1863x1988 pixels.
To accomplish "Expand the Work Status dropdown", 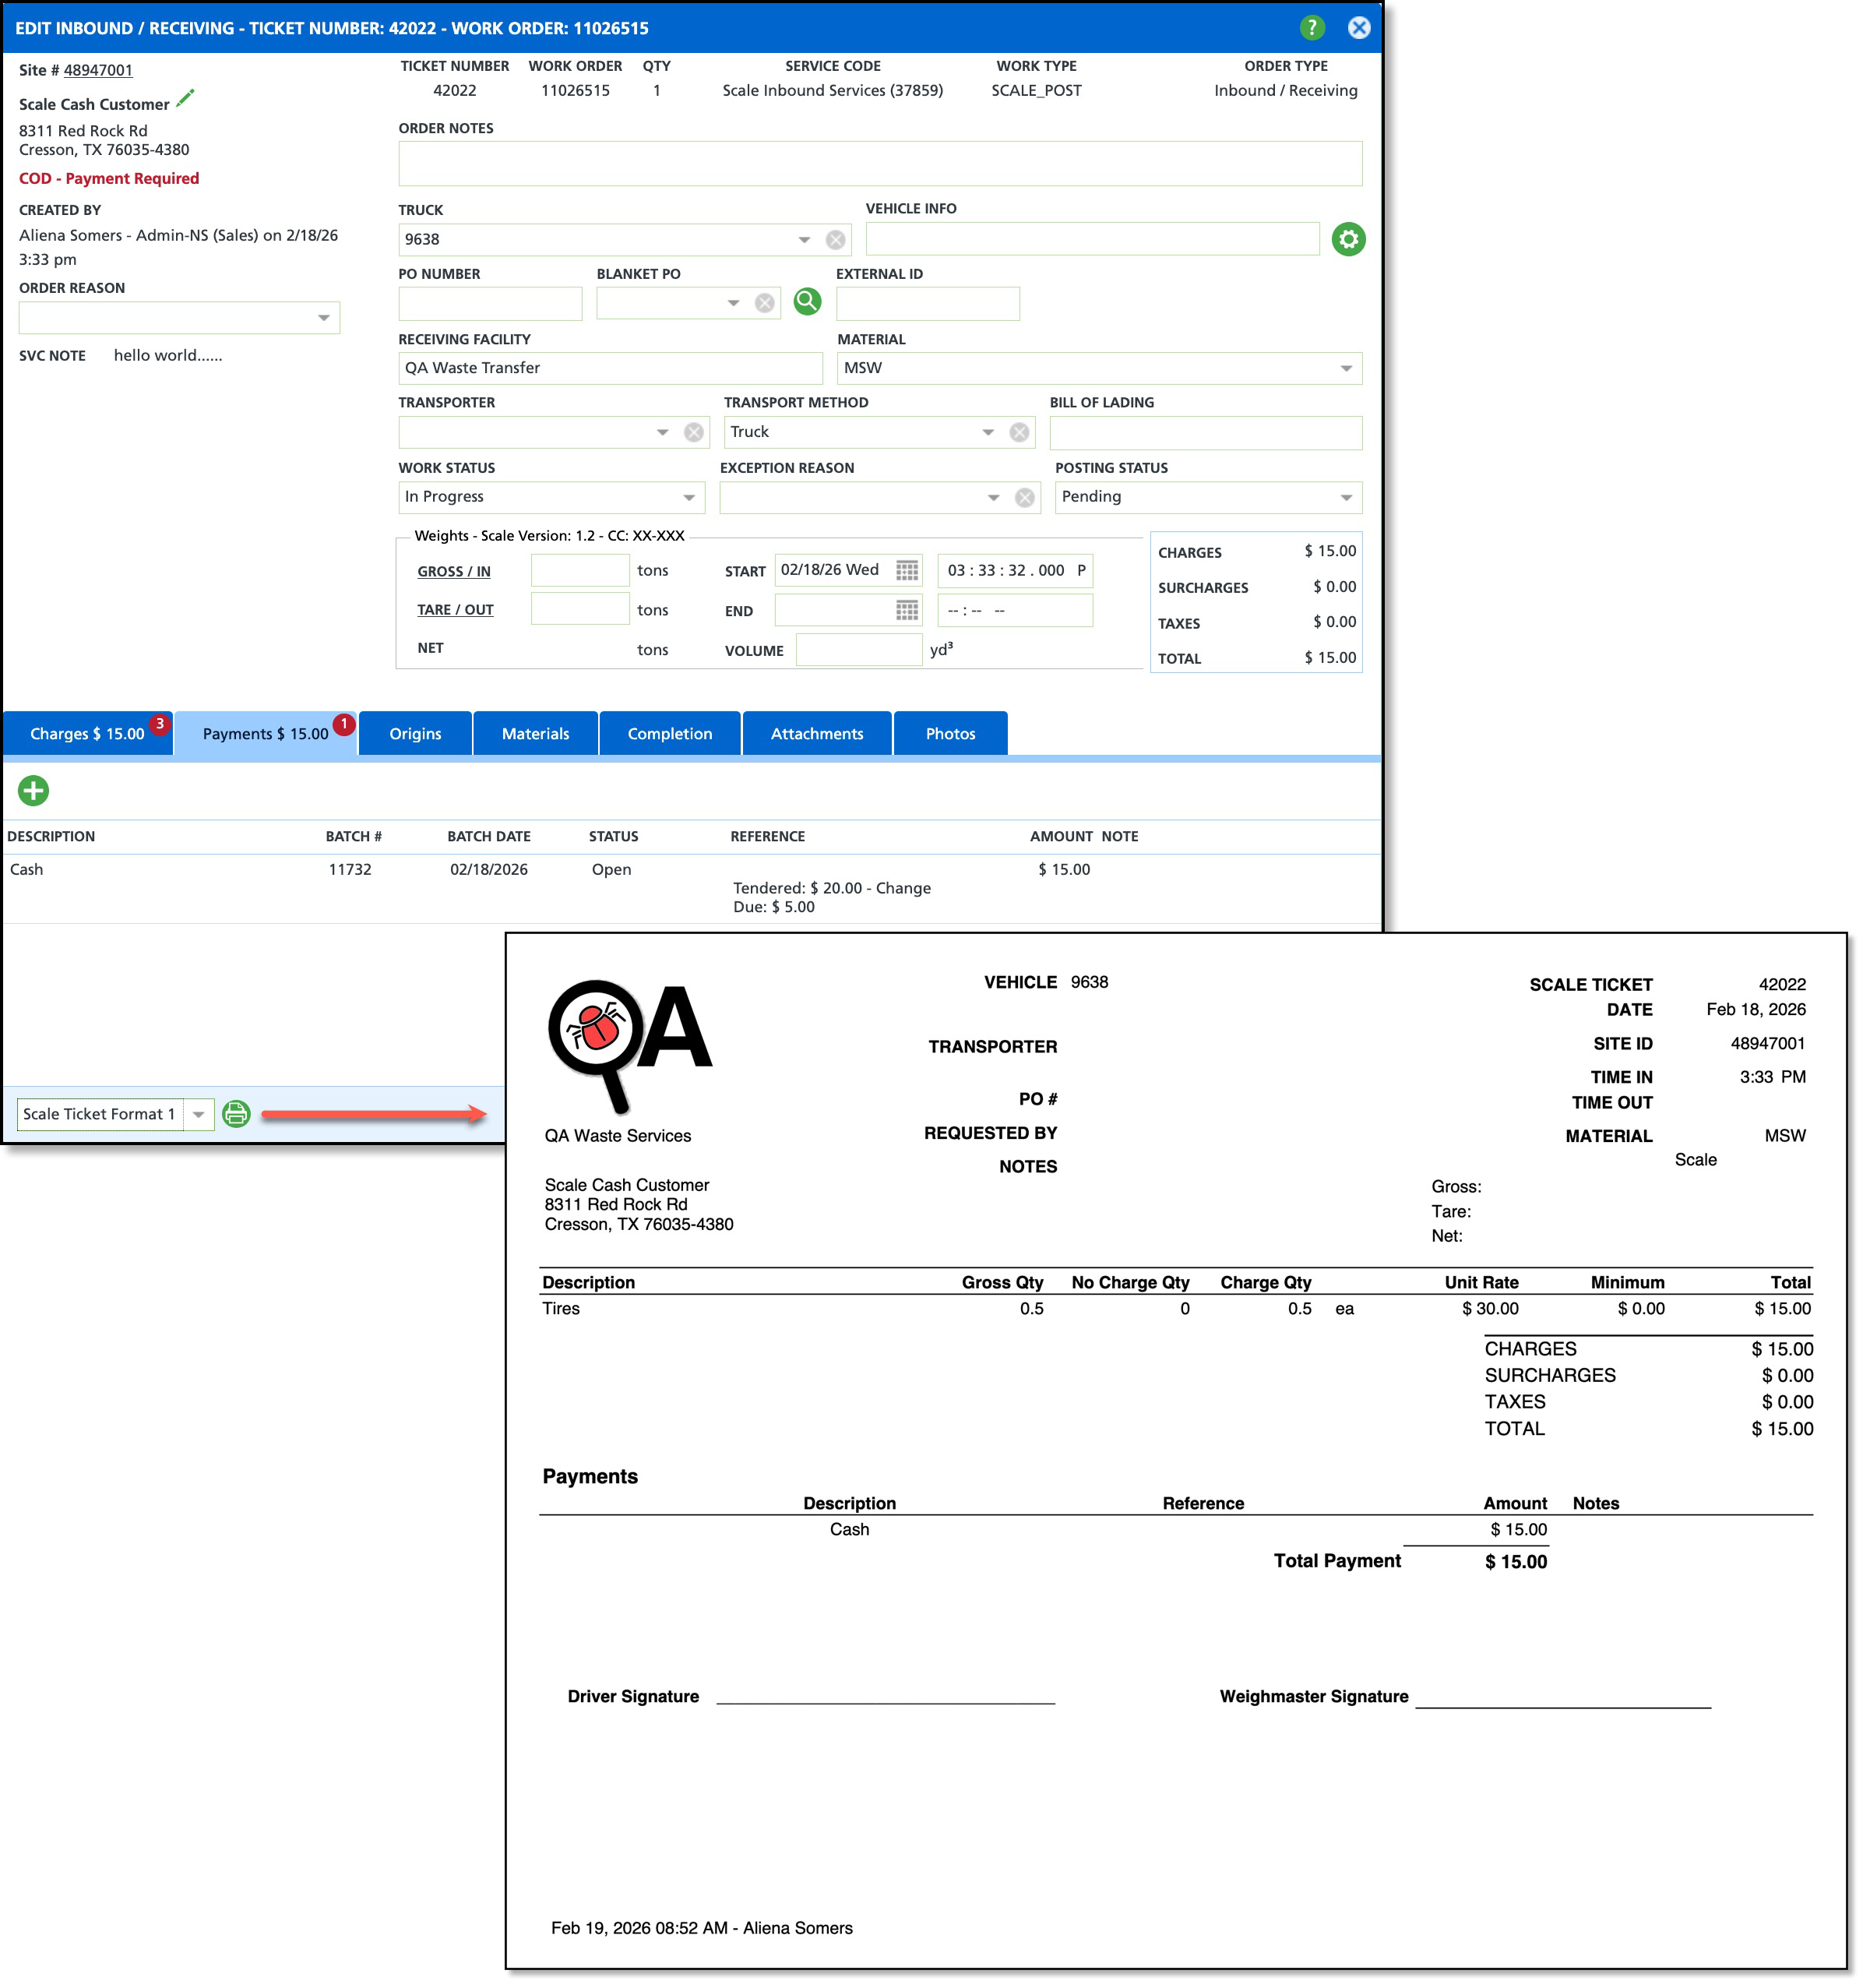I will (x=689, y=498).
